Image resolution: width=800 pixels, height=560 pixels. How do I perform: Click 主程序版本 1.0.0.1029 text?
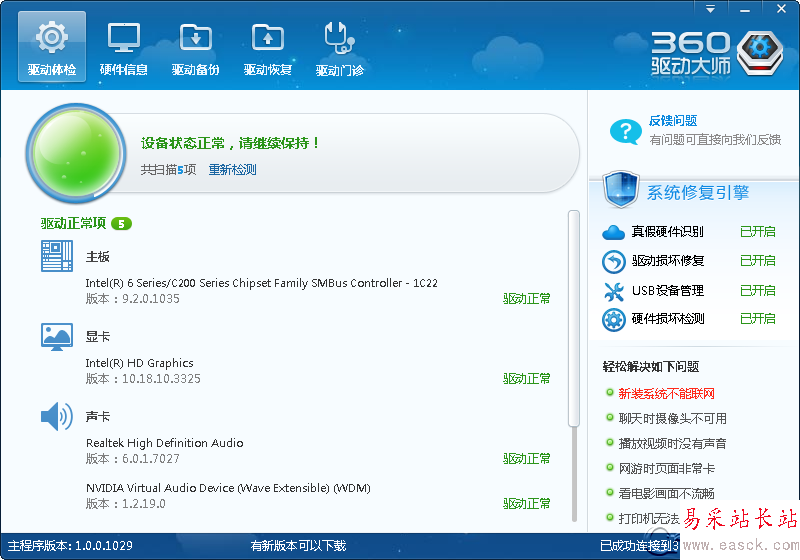point(70,546)
